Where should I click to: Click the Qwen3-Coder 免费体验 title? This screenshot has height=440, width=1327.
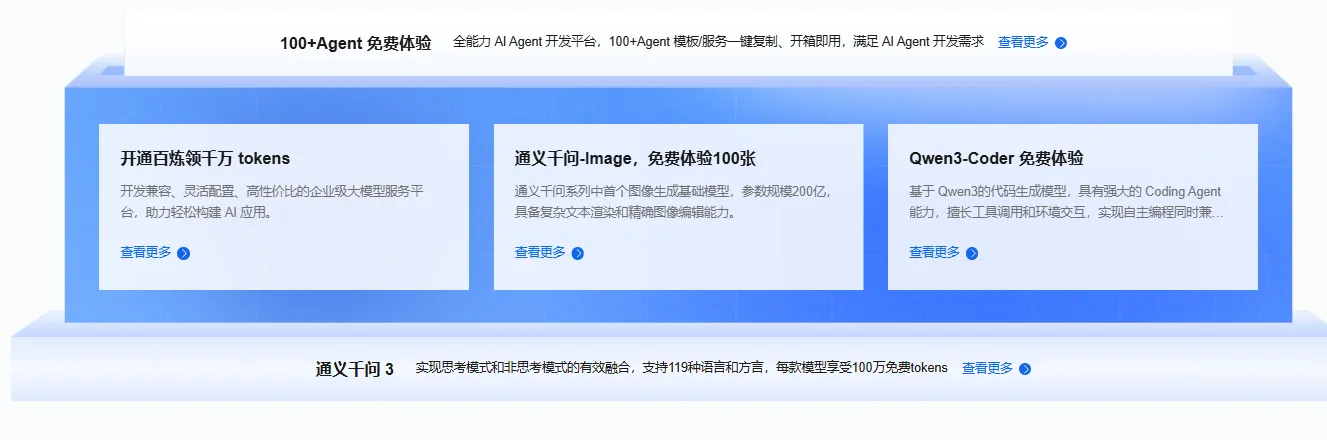coord(996,158)
